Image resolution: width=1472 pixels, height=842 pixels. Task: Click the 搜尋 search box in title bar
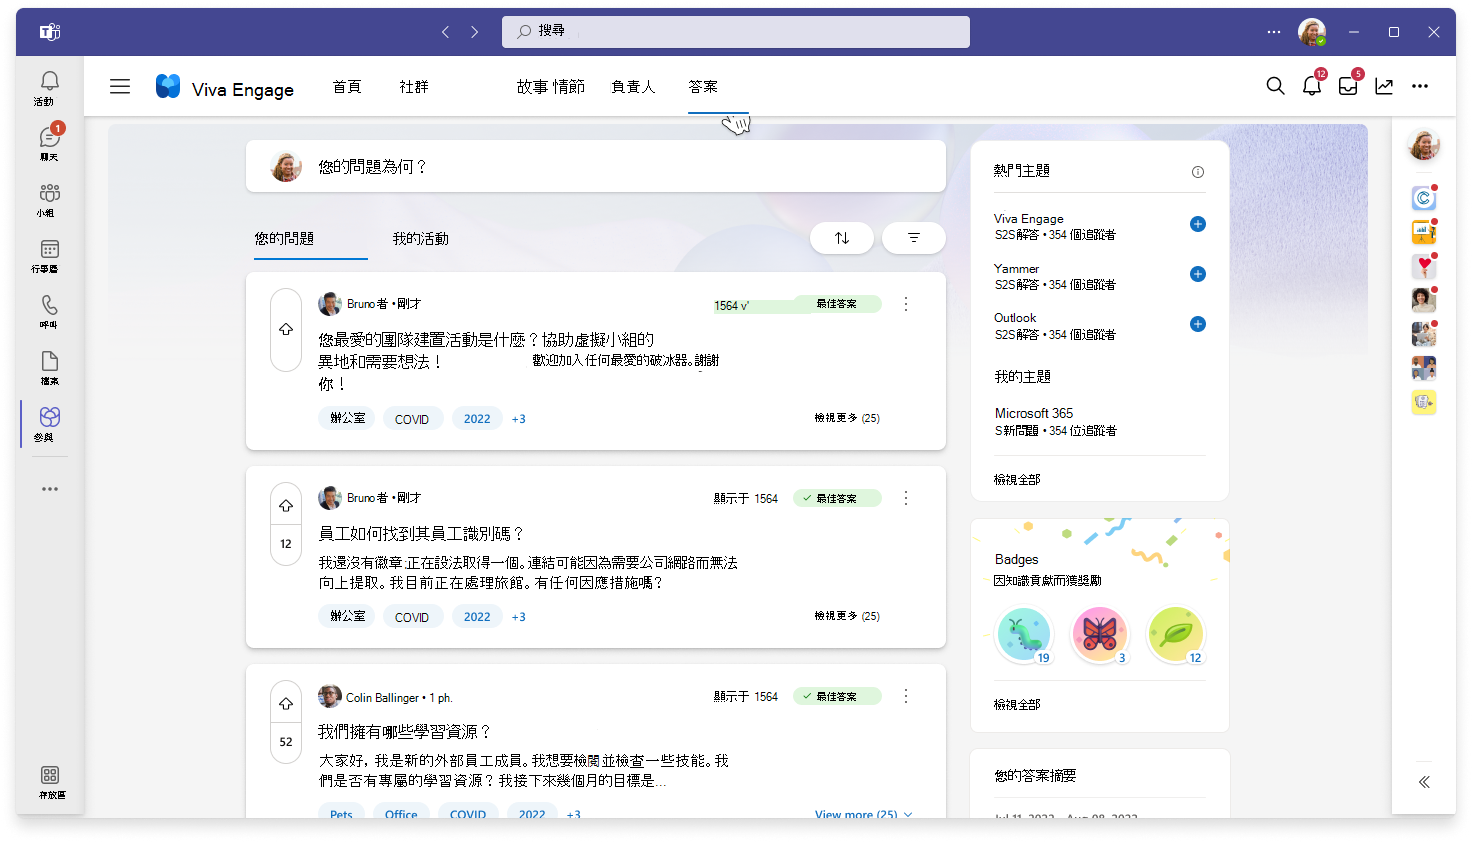736,32
